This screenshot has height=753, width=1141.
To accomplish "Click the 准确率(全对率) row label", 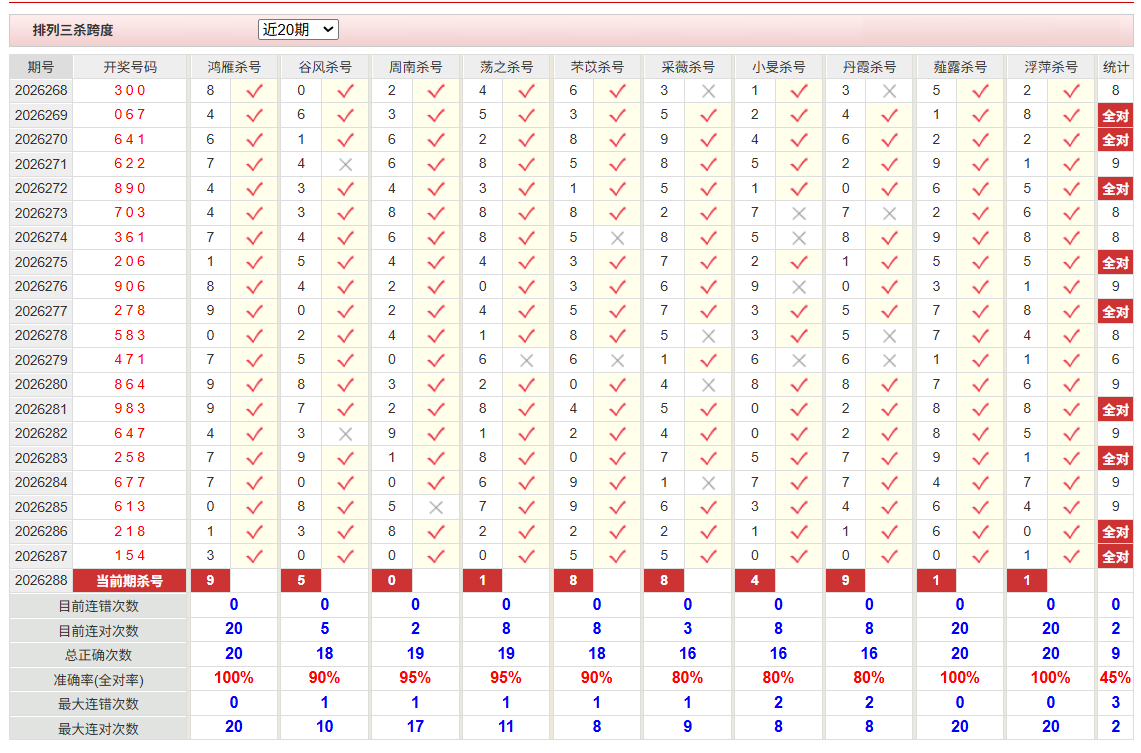I will point(98,680).
